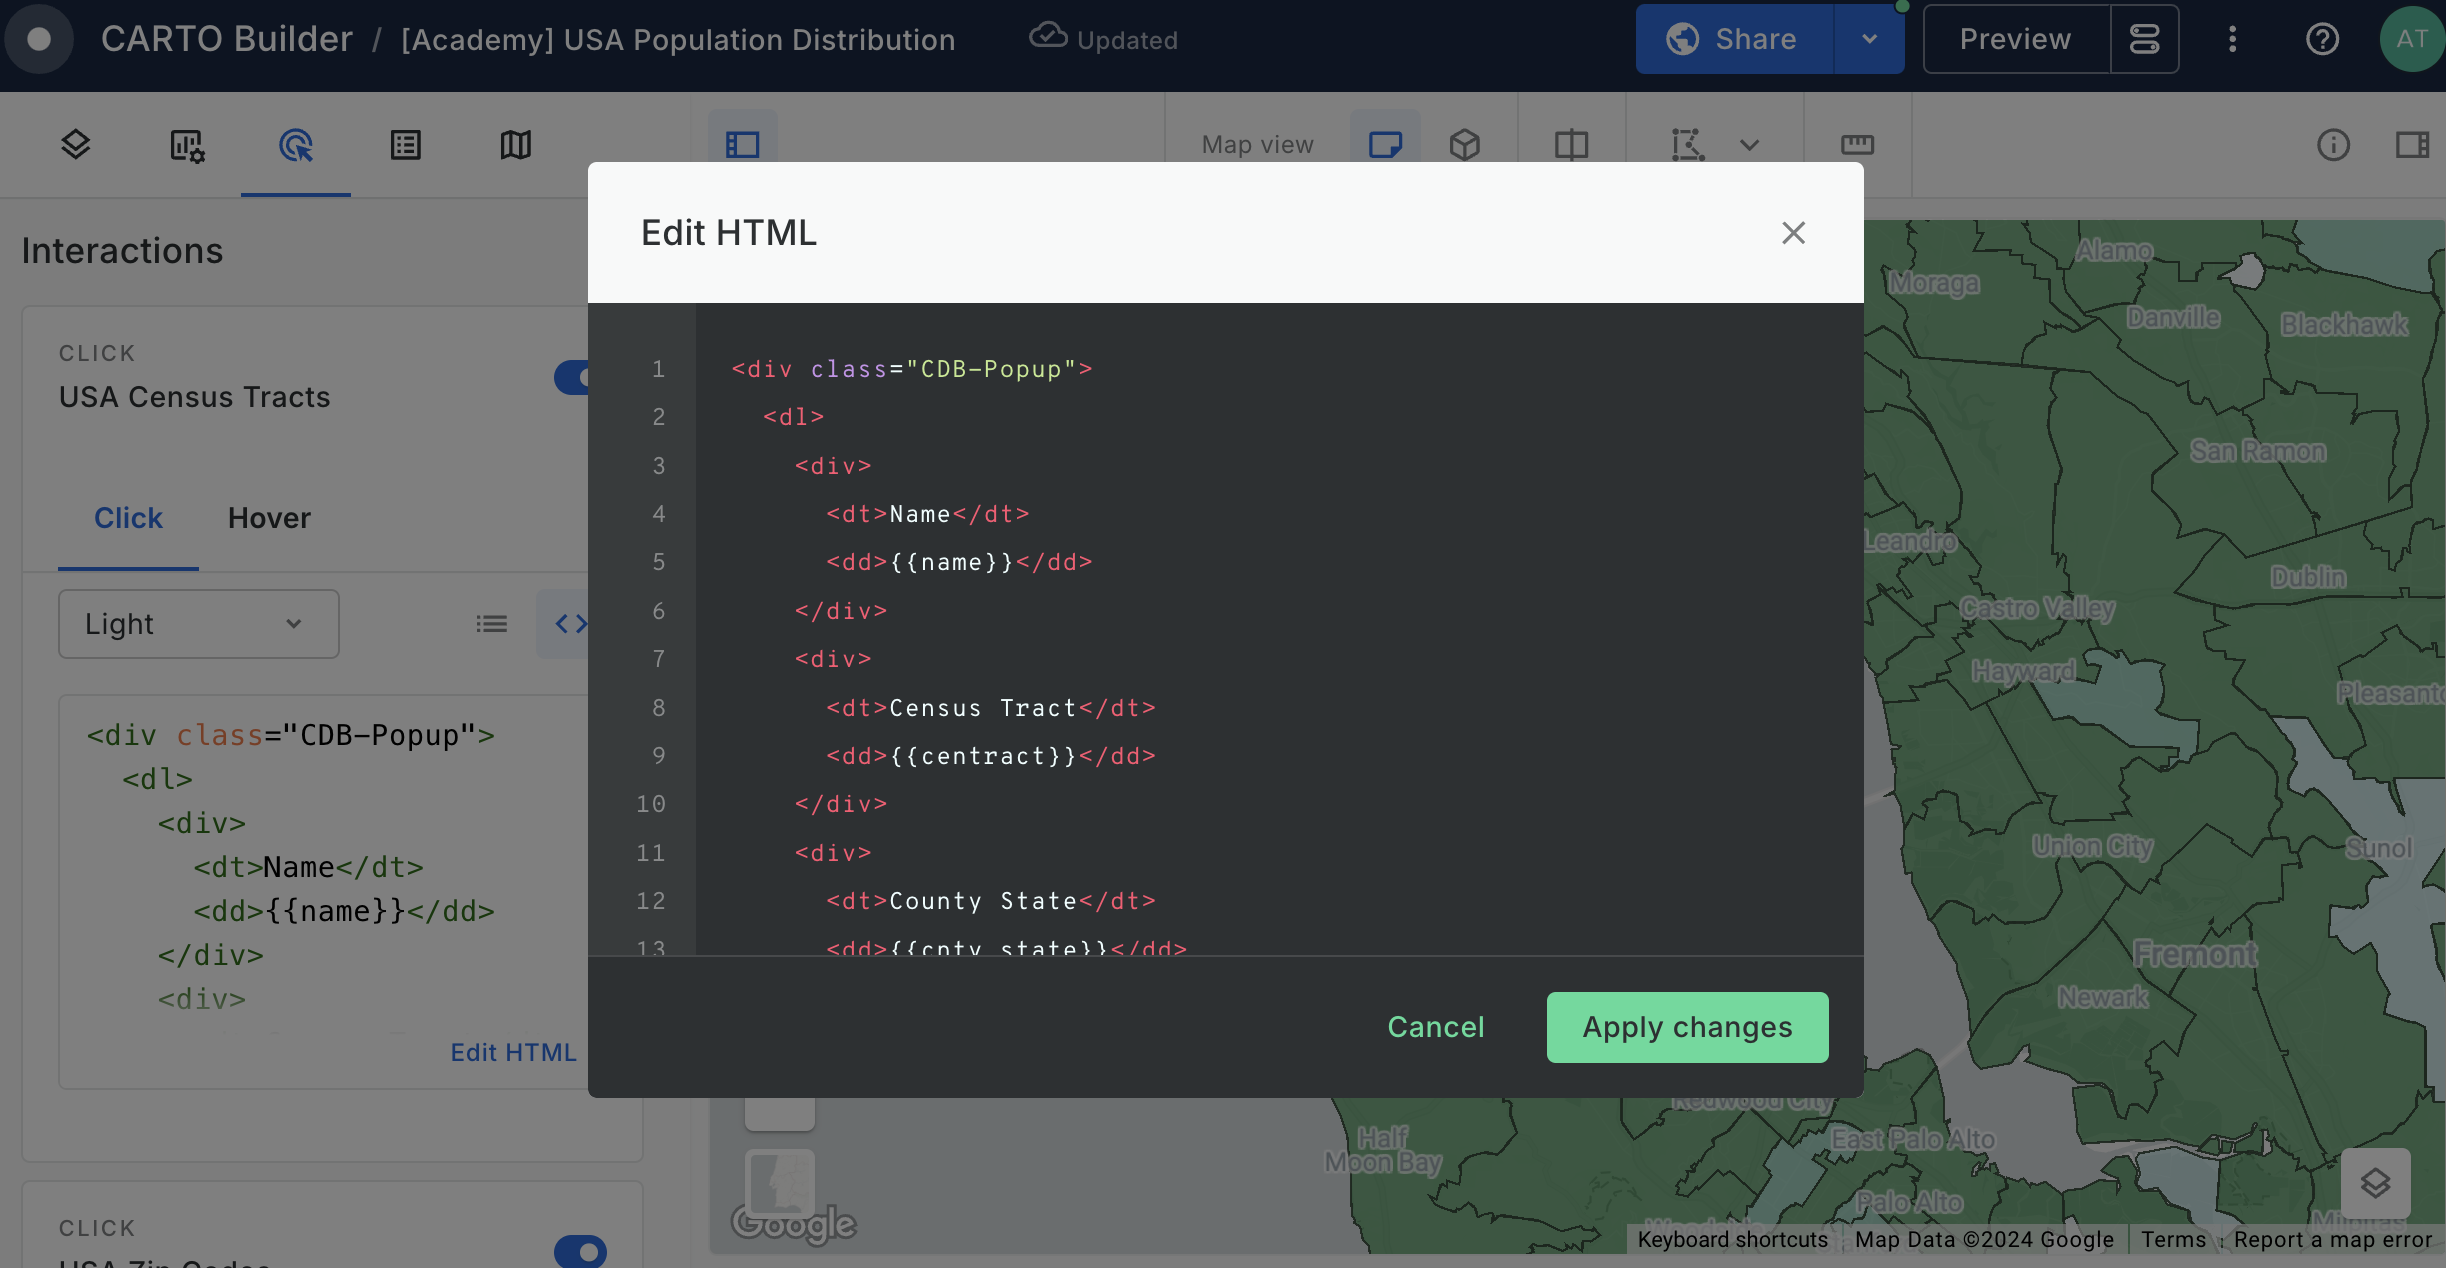
Task: Click the Edit HTML link
Action: [x=513, y=1052]
